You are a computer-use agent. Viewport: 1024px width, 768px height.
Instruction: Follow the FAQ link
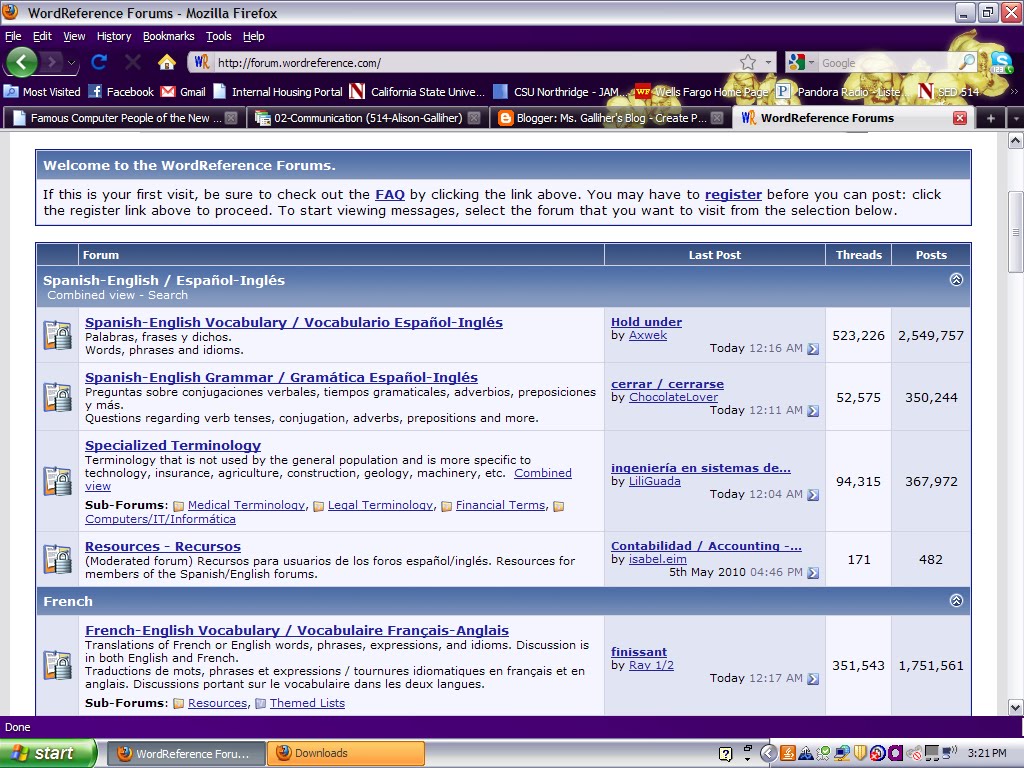pos(390,194)
